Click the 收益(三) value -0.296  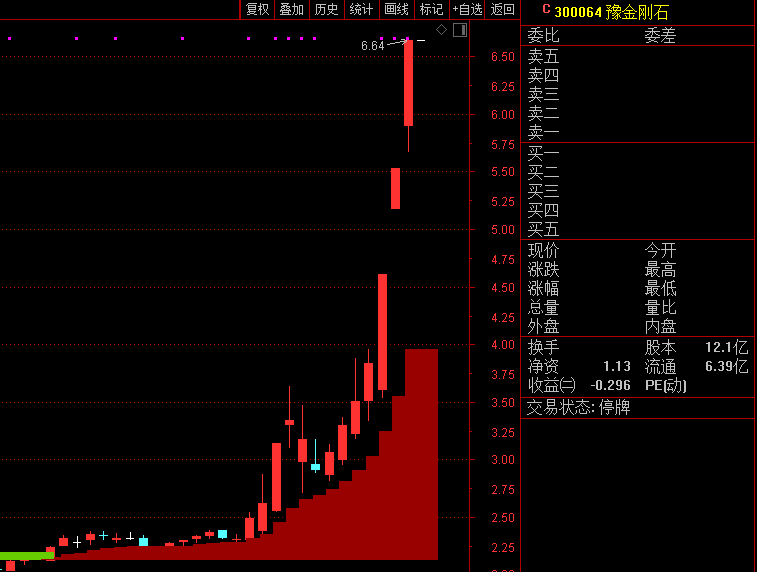(610, 385)
